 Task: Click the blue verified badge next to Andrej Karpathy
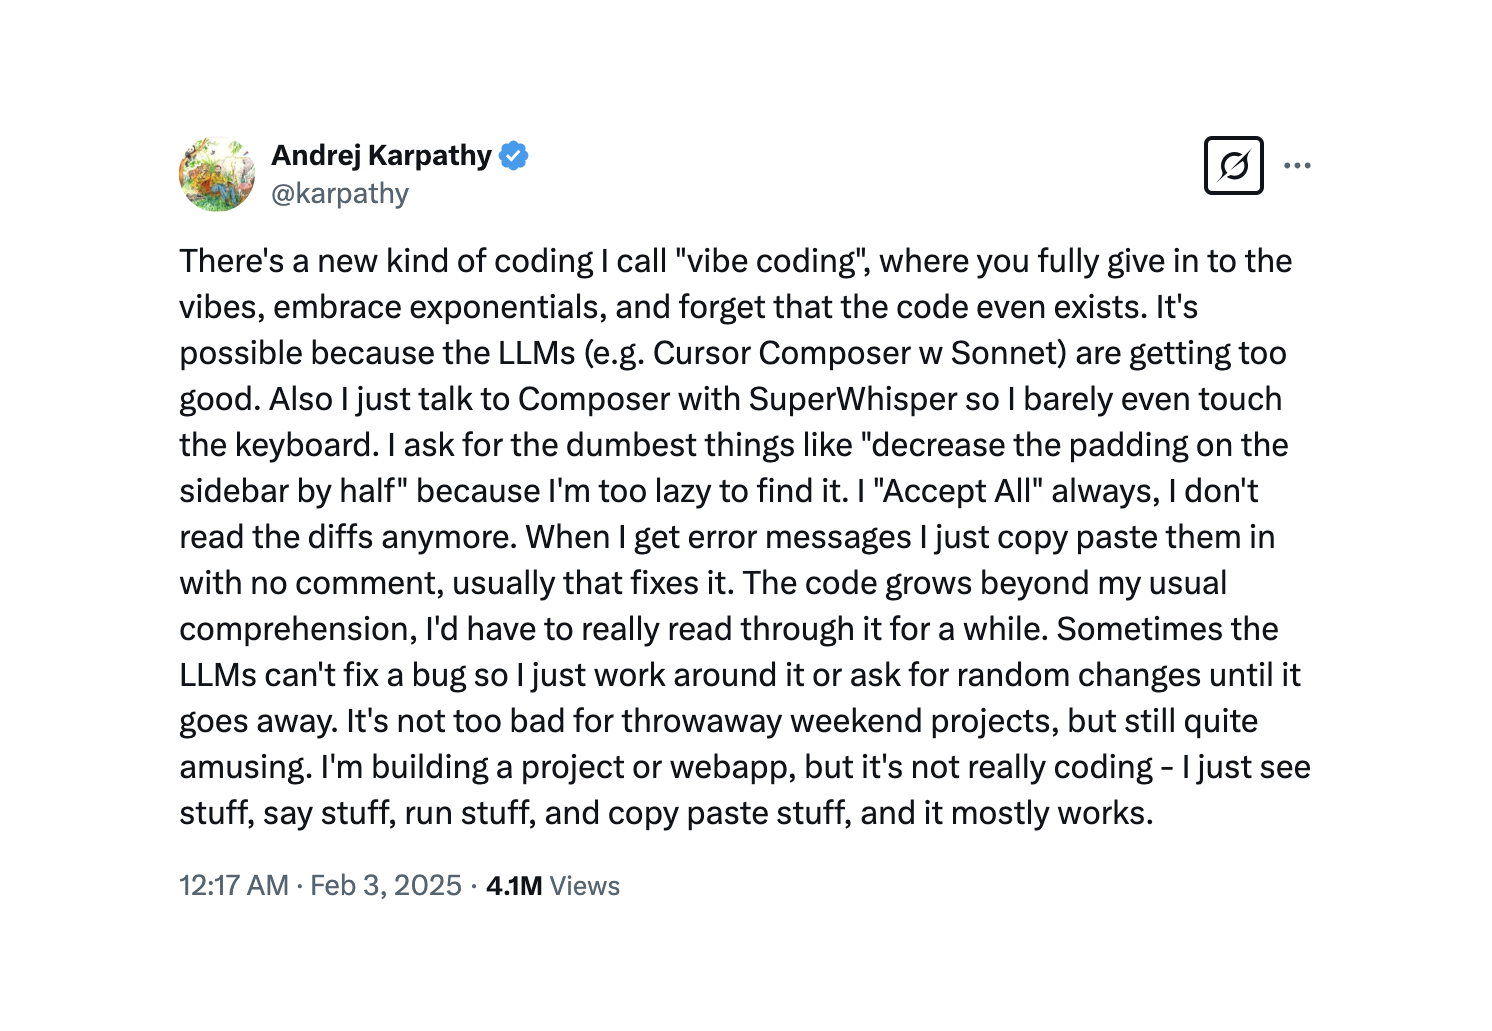(514, 155)
